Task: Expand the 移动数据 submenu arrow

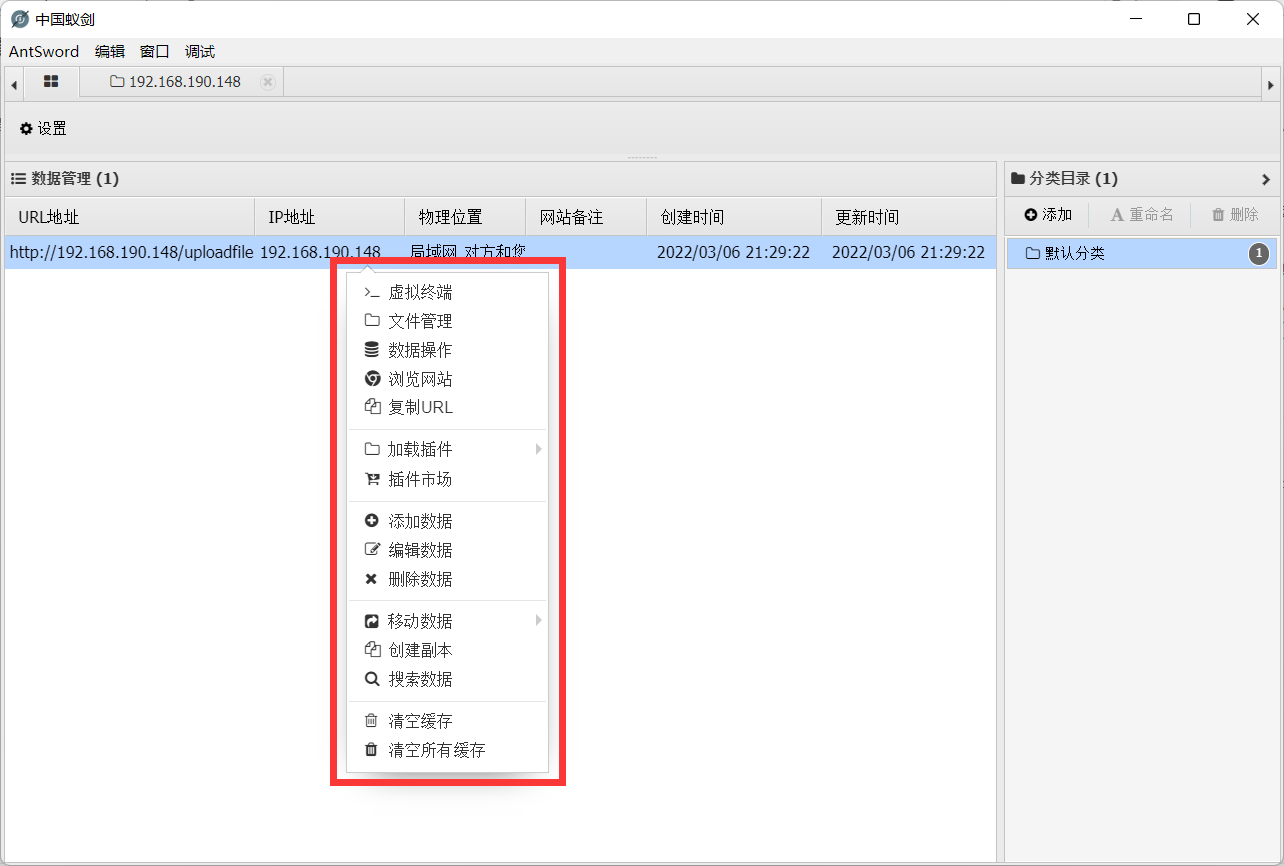Action: click(538, 620)
